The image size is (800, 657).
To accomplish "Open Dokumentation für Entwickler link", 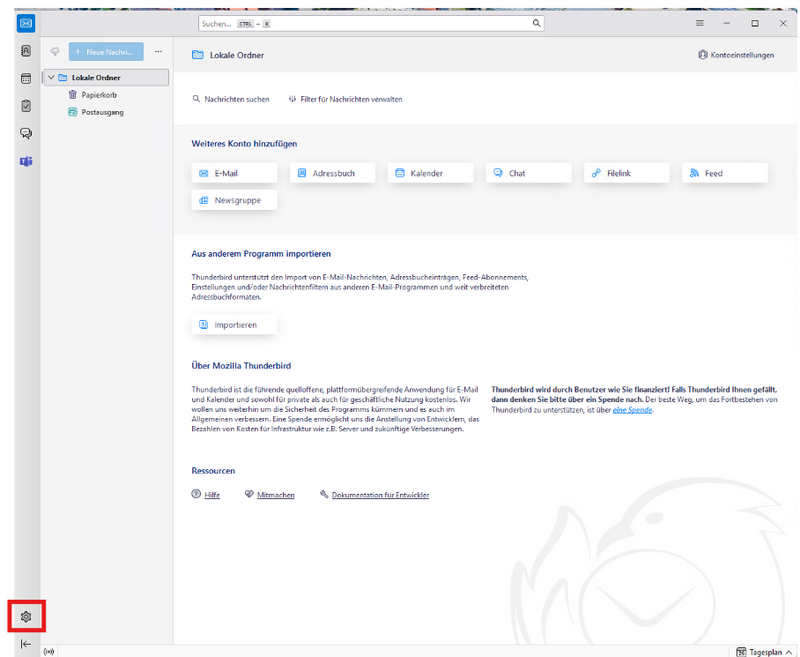I will click(380, 495).
